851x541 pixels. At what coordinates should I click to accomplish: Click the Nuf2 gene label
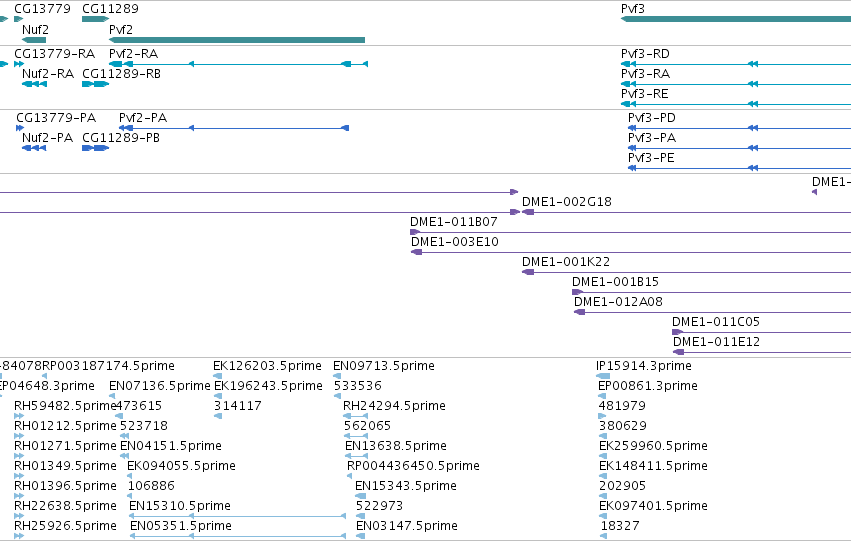point(35,29)
